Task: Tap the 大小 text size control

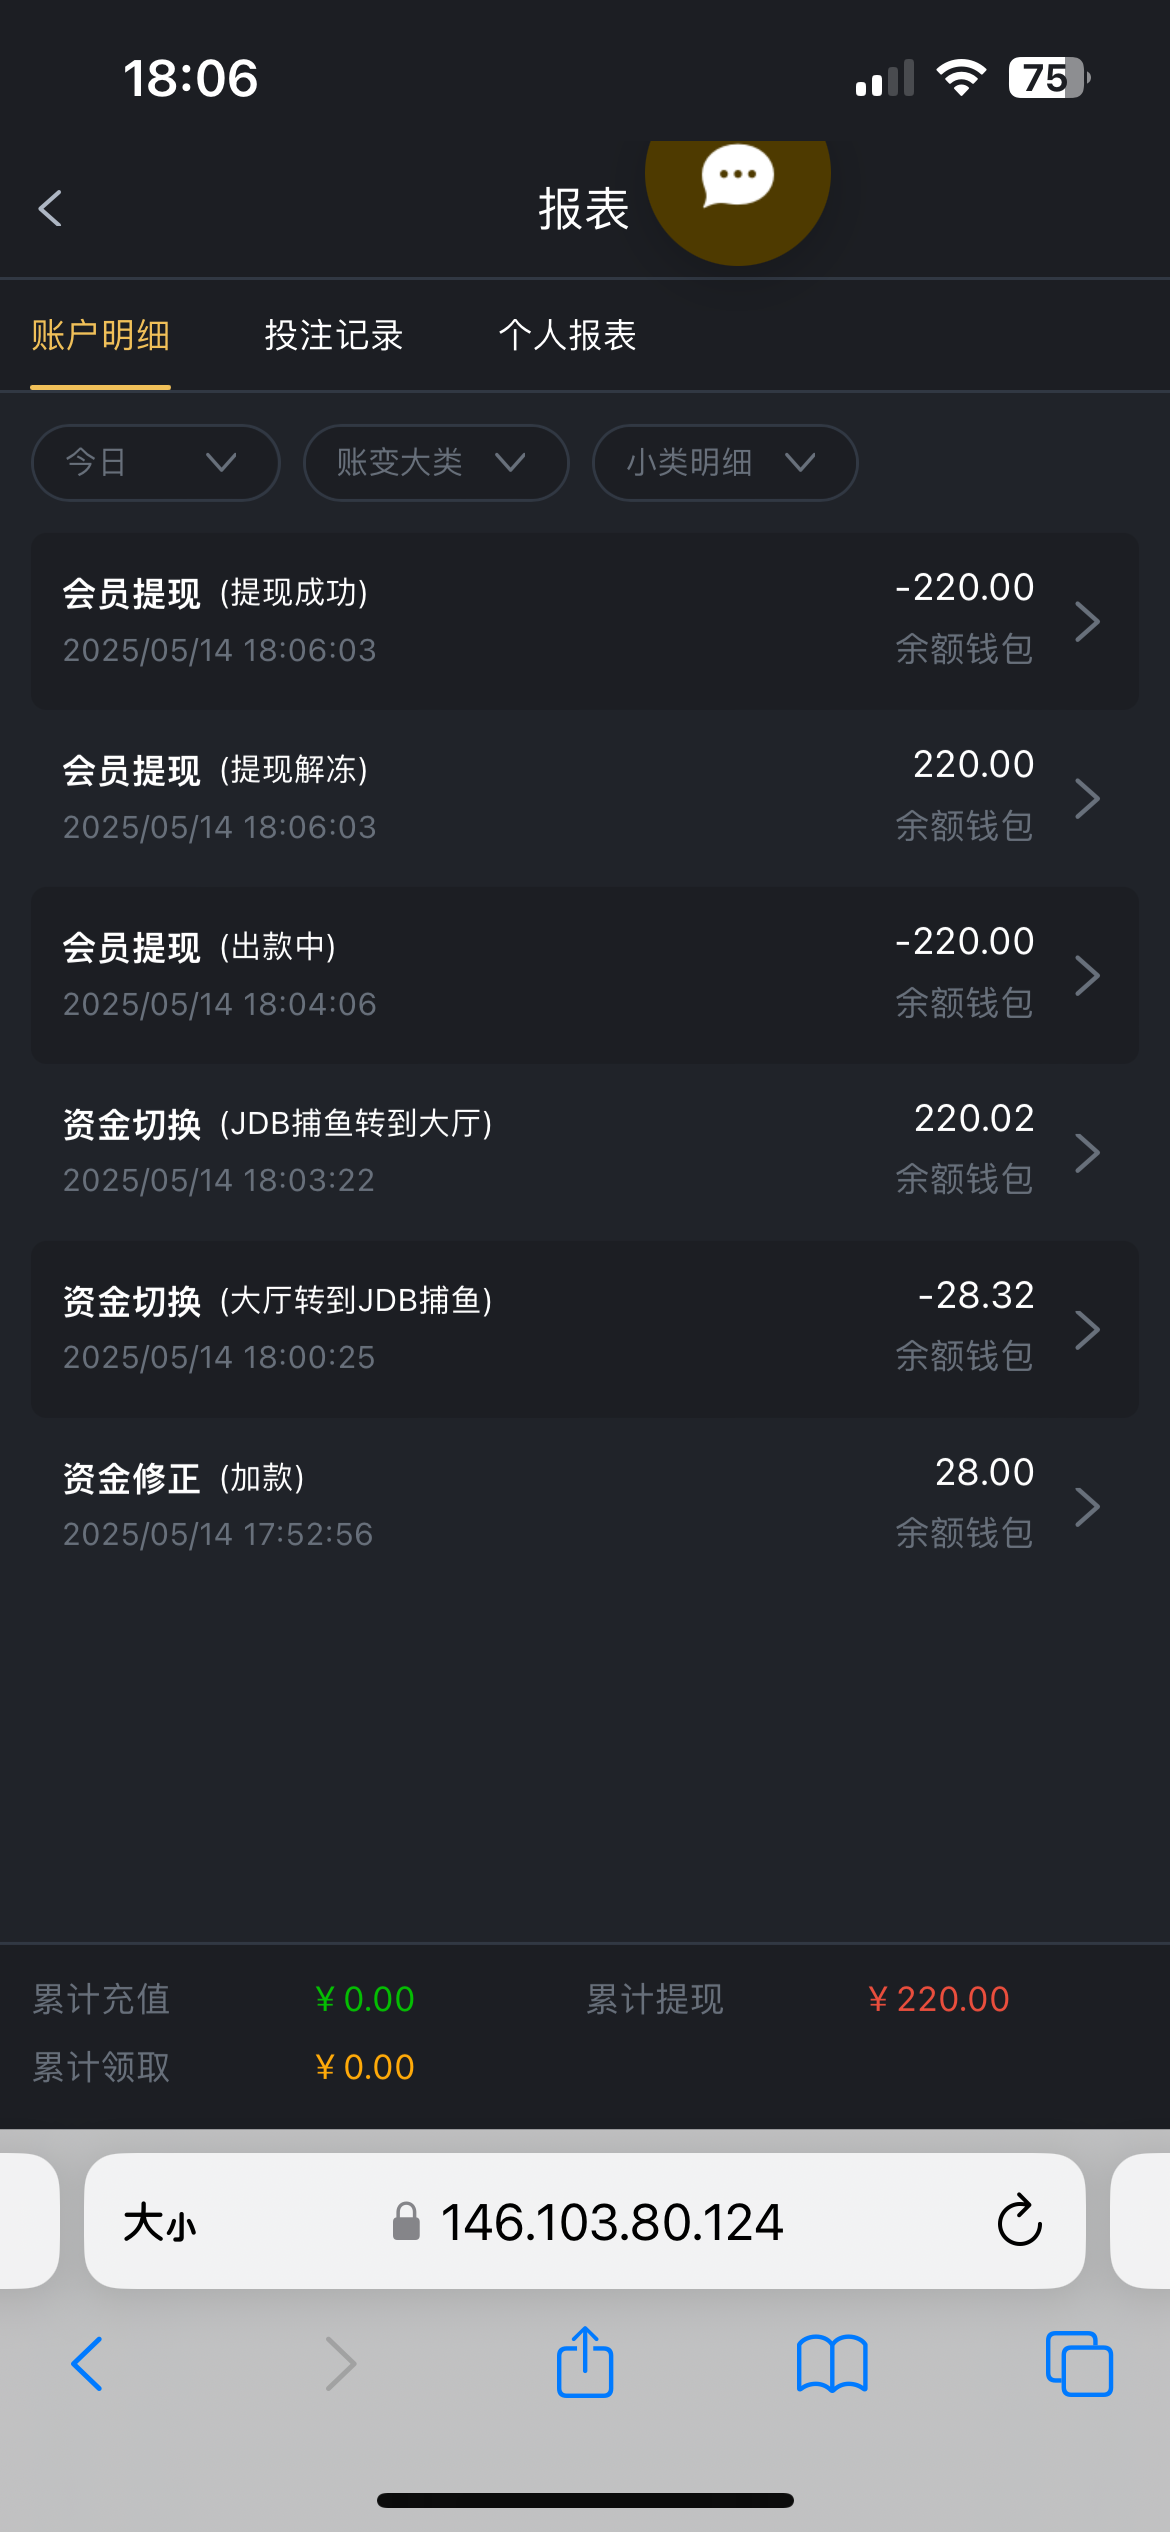Action: tap(160, 2223)
